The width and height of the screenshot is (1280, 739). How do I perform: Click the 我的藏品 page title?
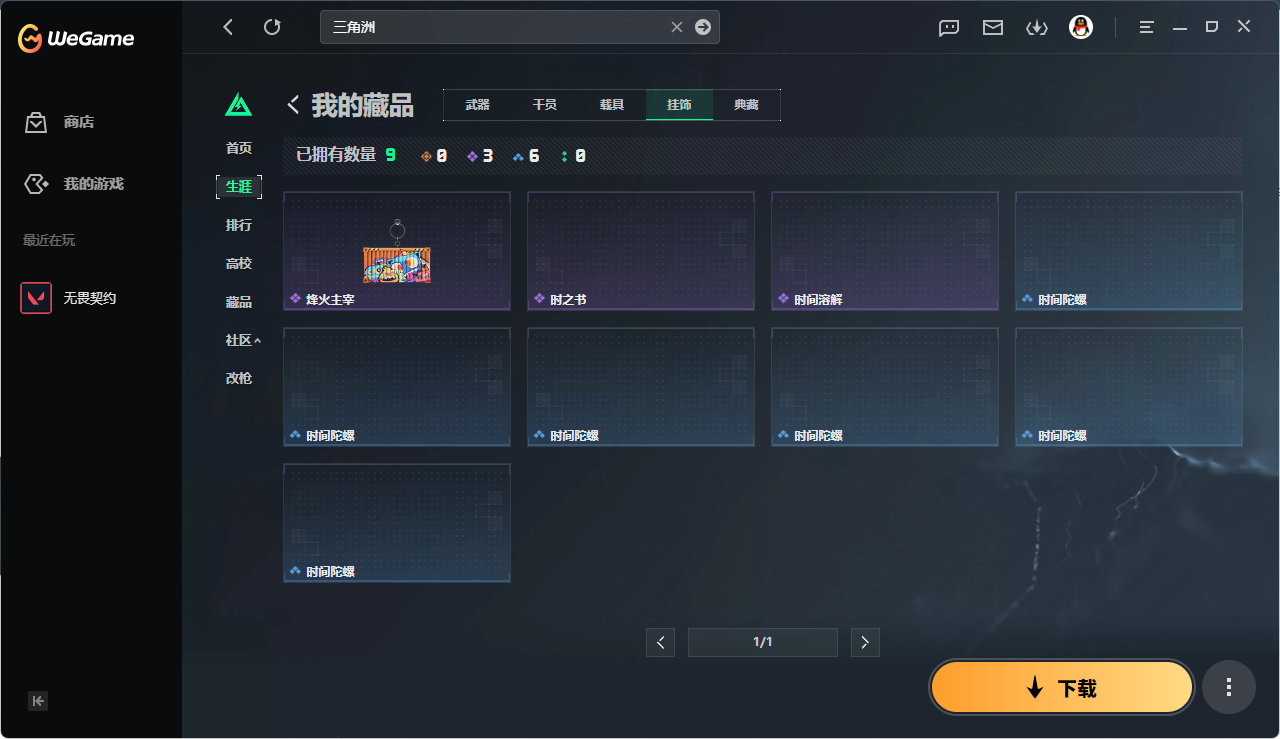[363, 105]
